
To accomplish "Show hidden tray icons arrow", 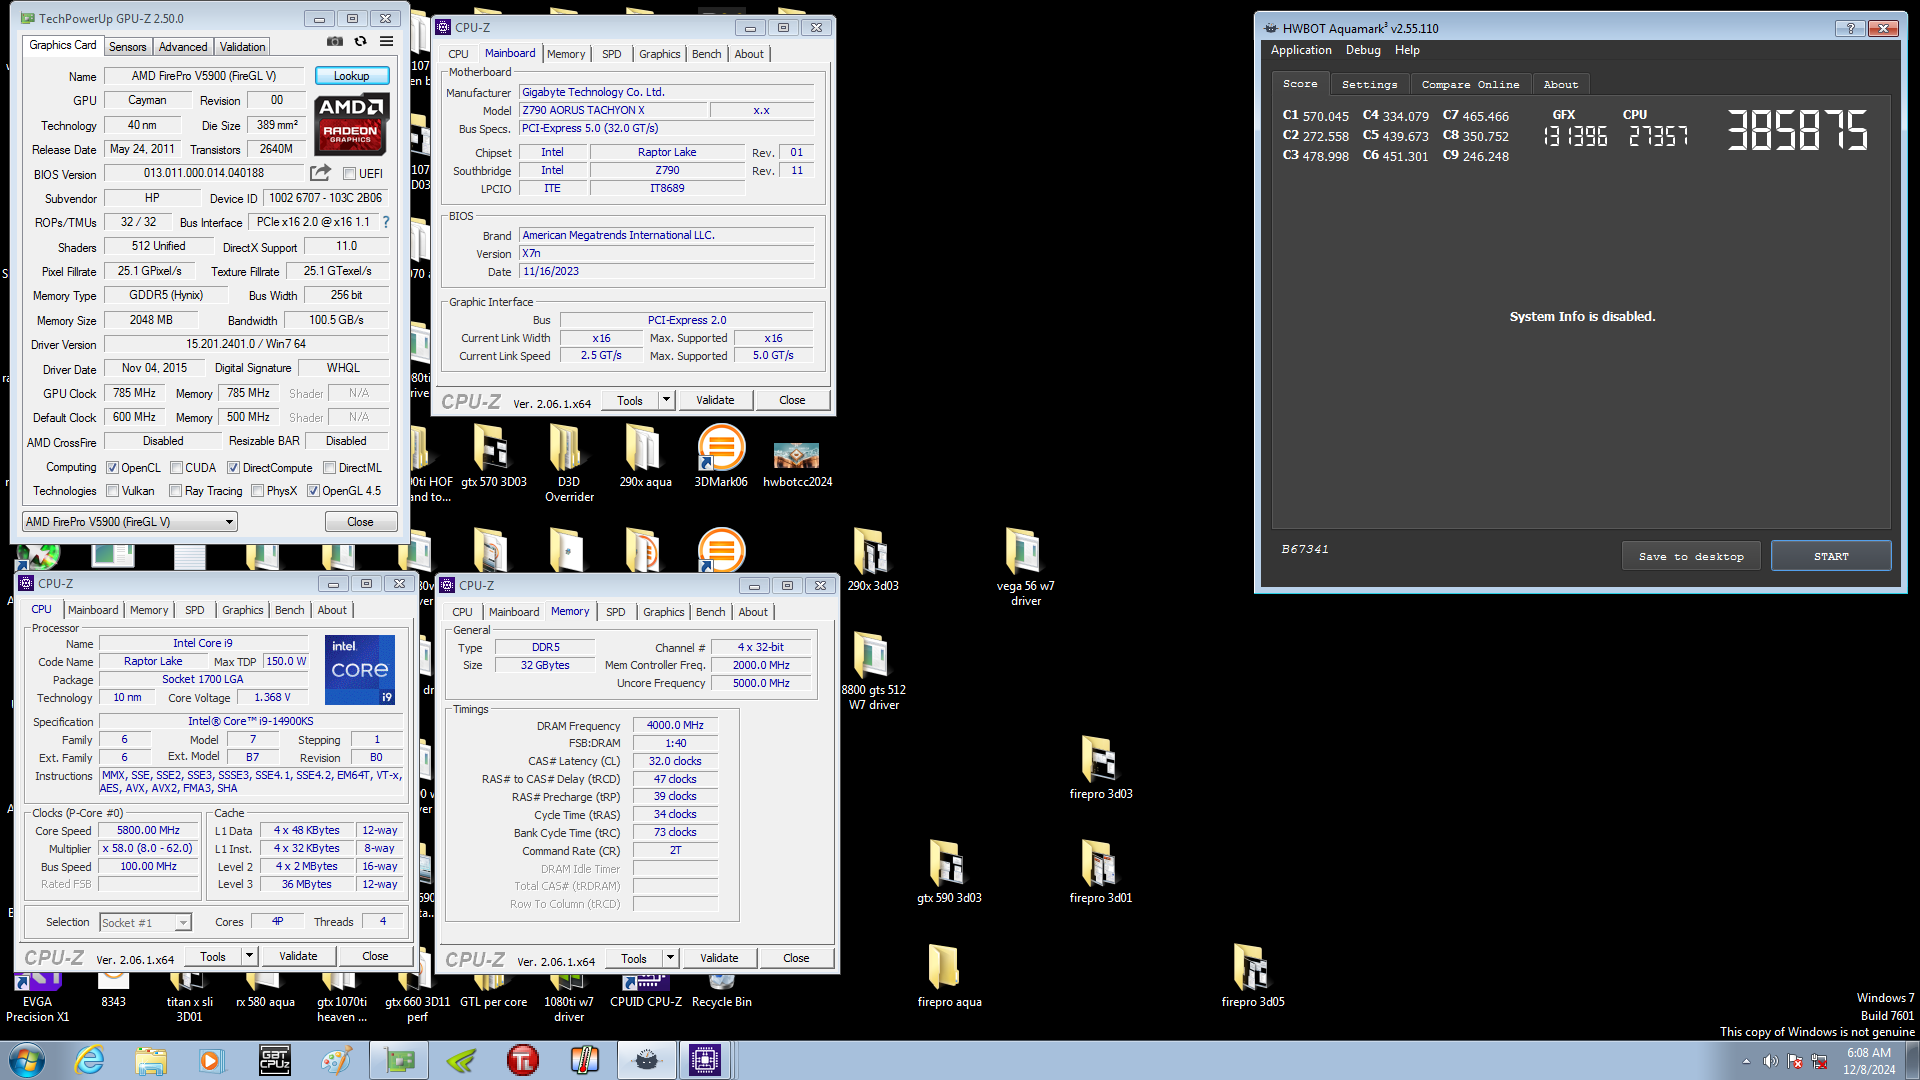I will (x=1747, y=1061).
